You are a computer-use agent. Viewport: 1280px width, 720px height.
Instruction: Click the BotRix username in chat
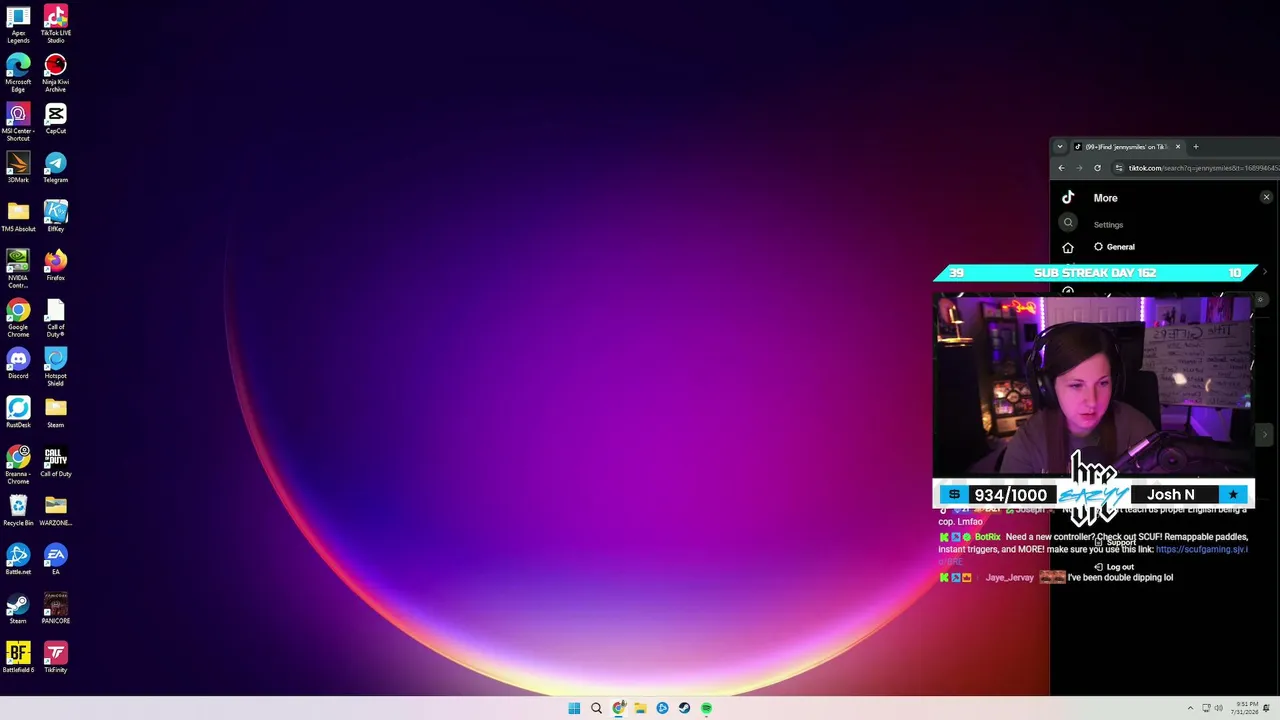(x=987, y=537)
